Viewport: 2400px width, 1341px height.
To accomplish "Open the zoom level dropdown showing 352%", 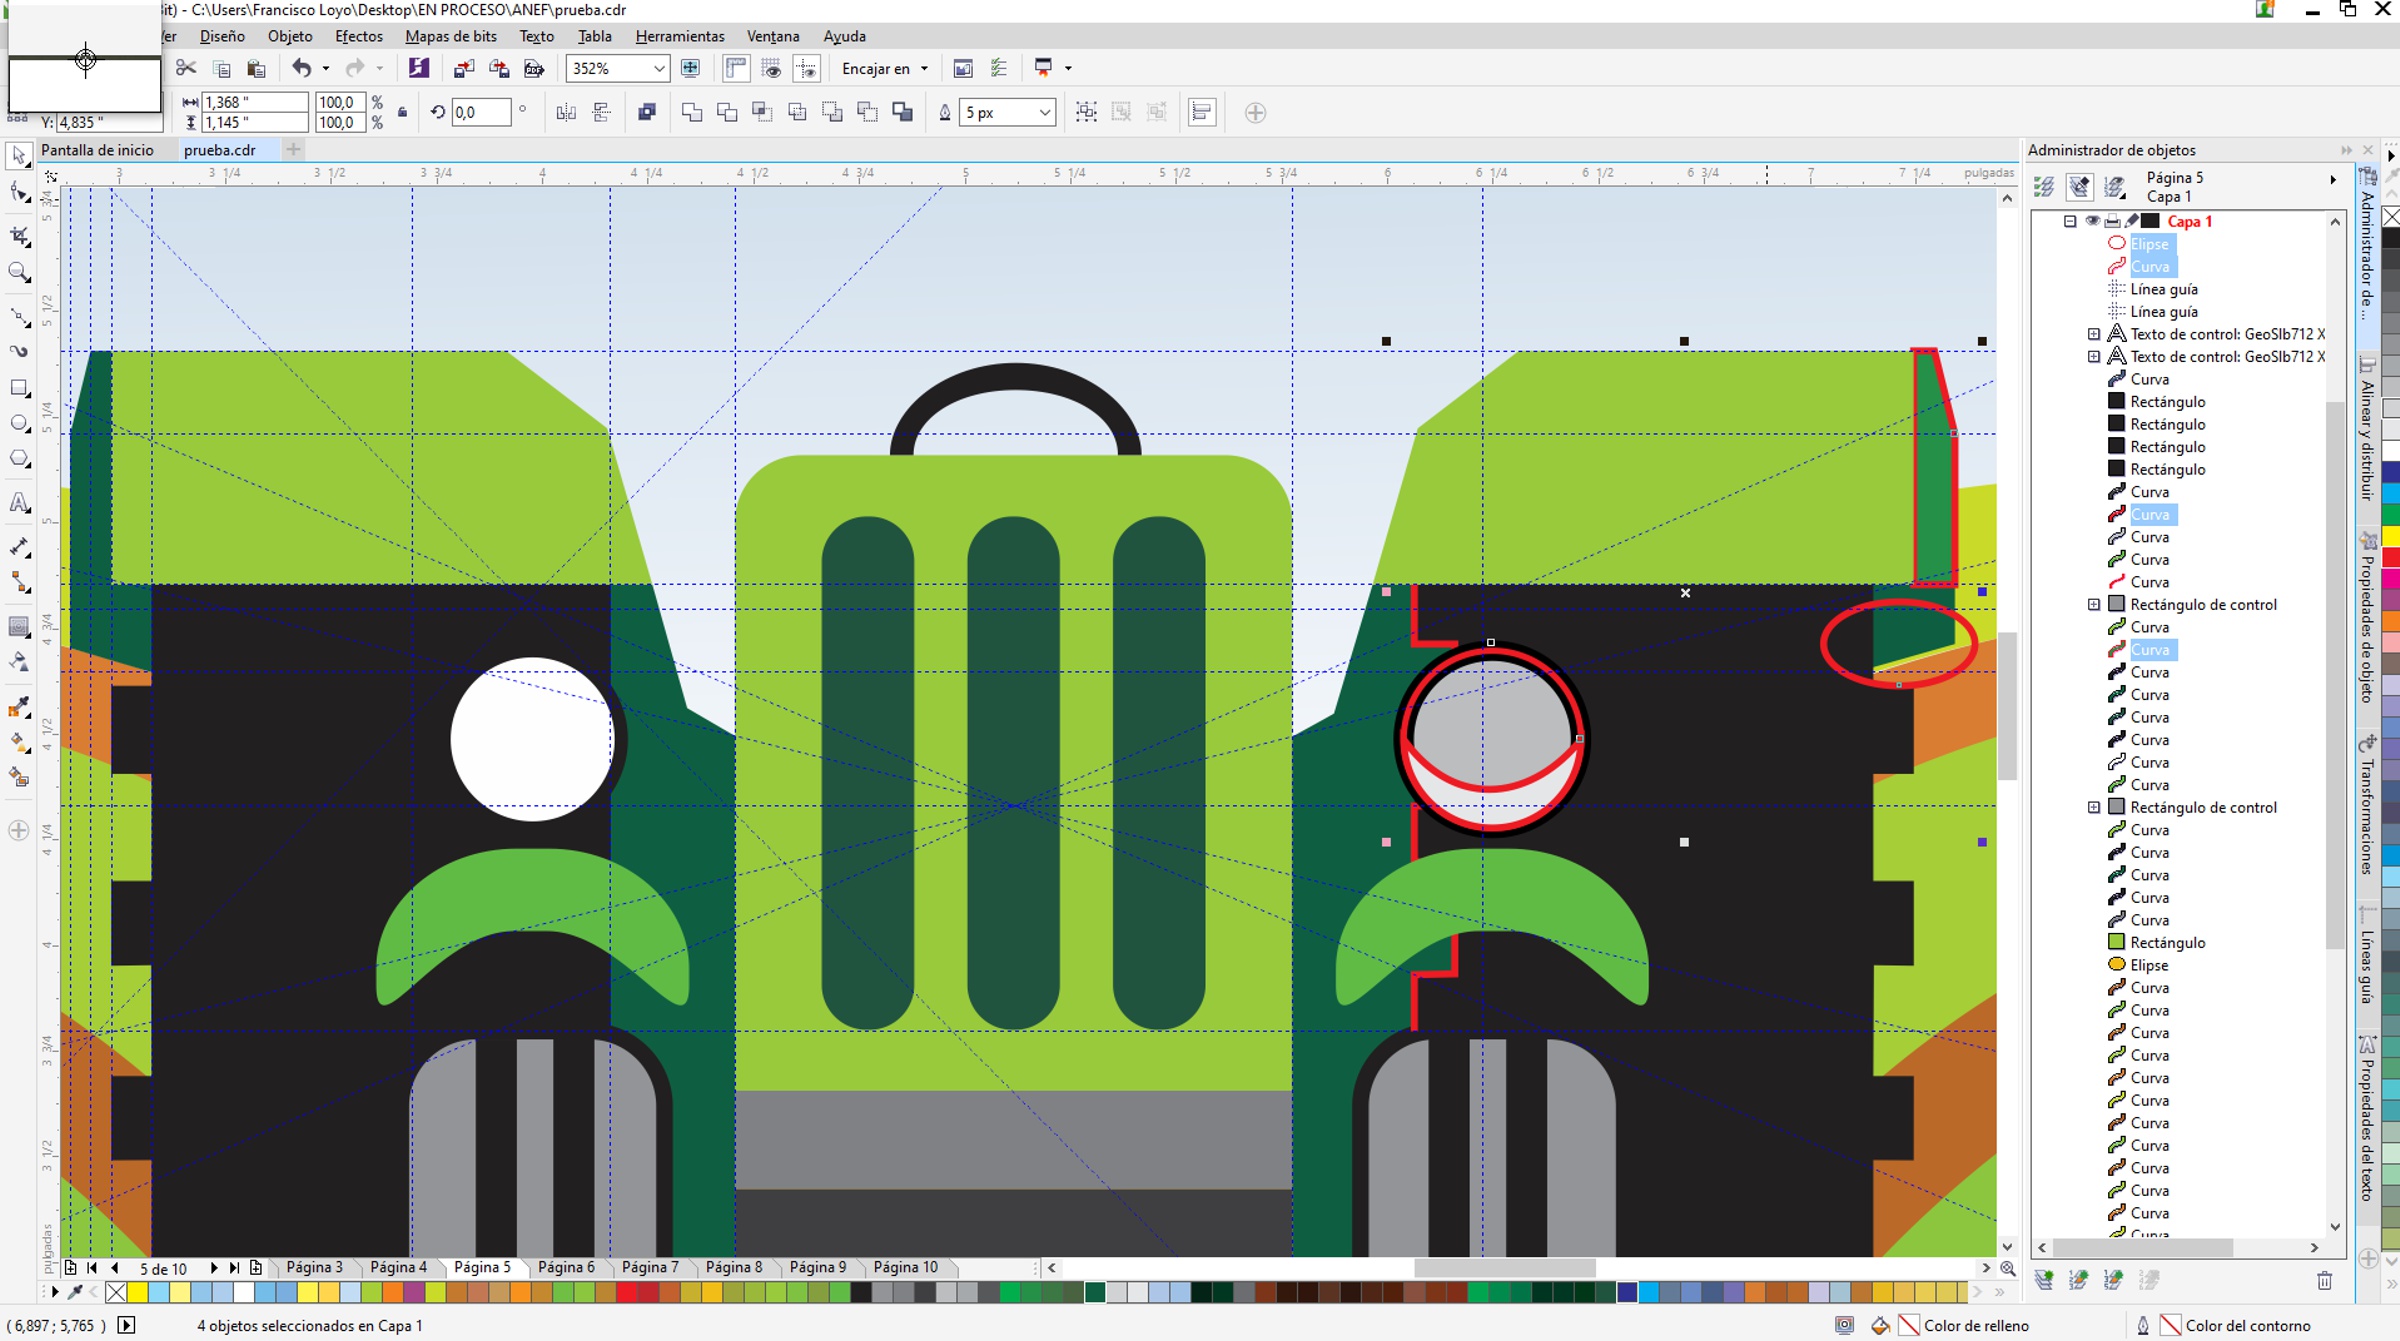I will tap(659, 68).
